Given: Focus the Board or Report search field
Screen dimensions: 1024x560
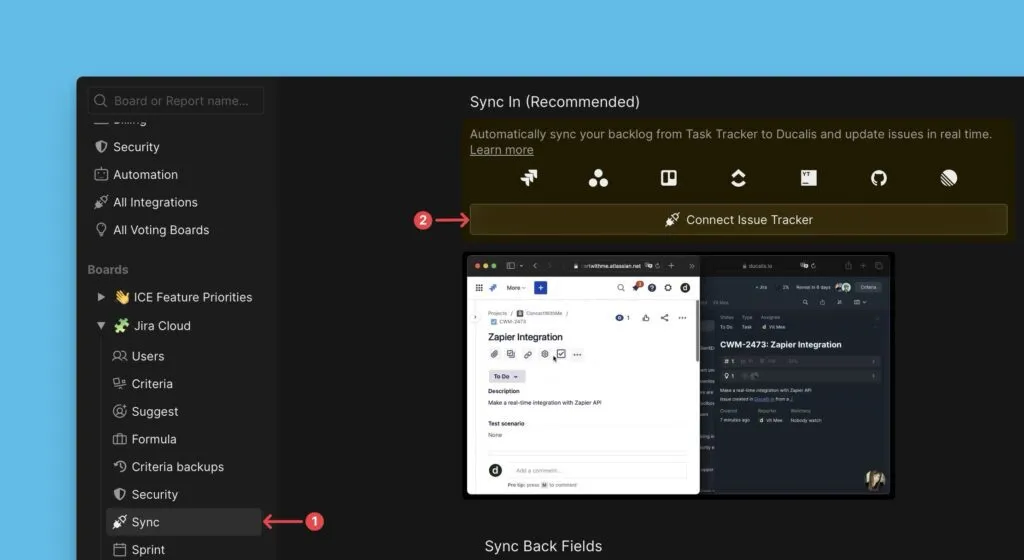Looking at the screenshot, I should pos(176,101).
